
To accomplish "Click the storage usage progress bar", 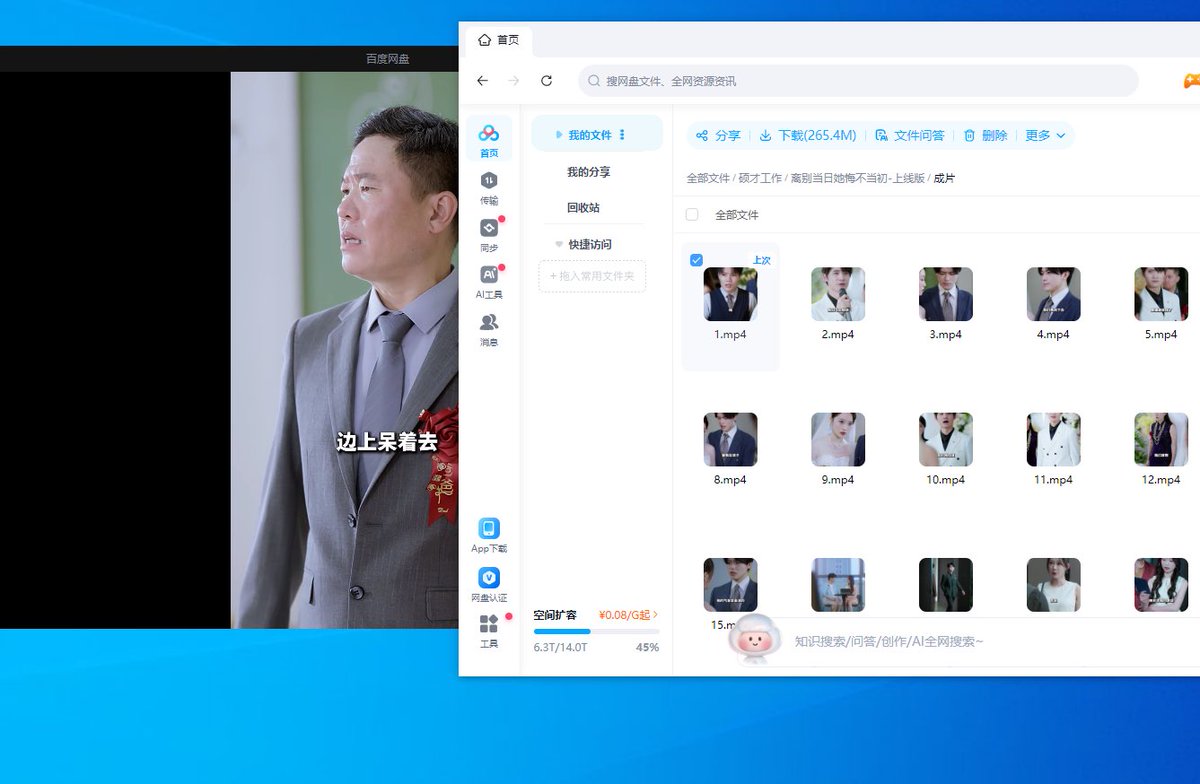I will click(596, 631).
